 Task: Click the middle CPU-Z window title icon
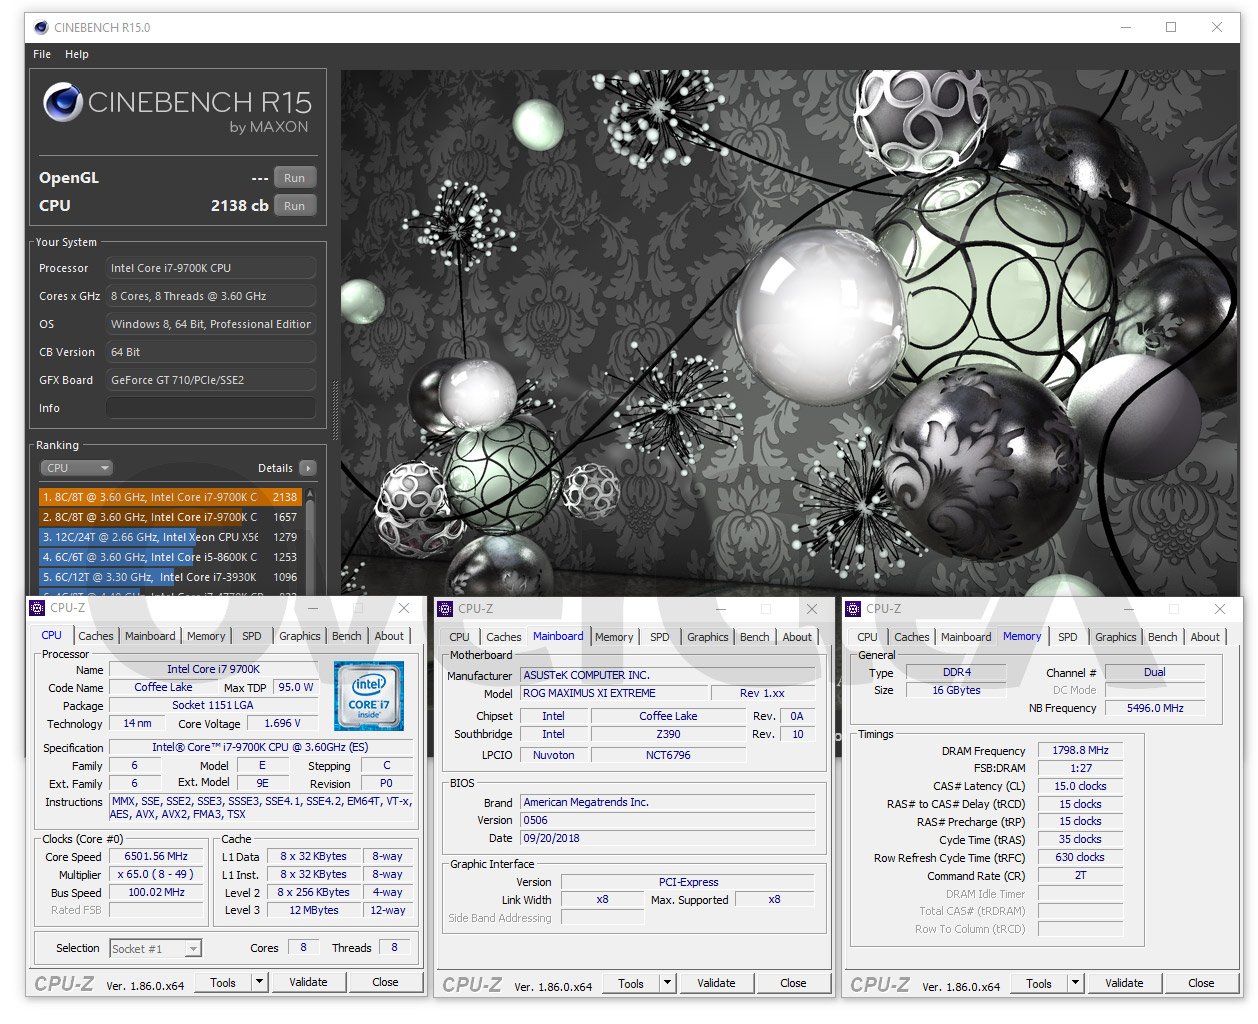click(445, 609)
